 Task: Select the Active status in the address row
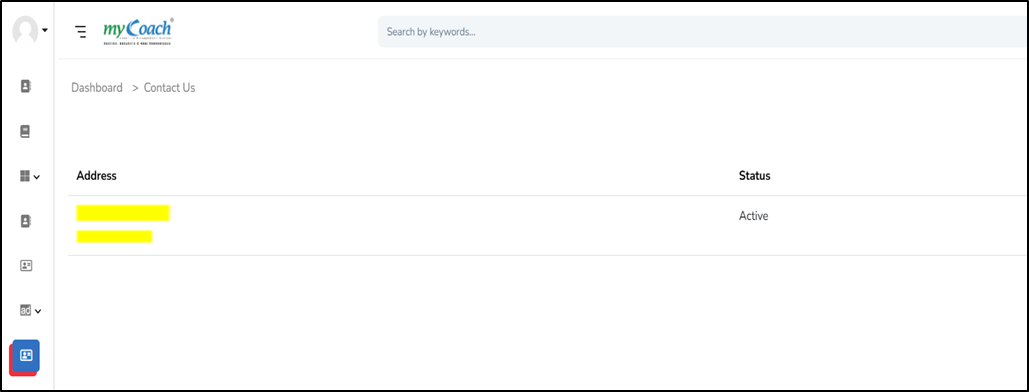[753, 215]
